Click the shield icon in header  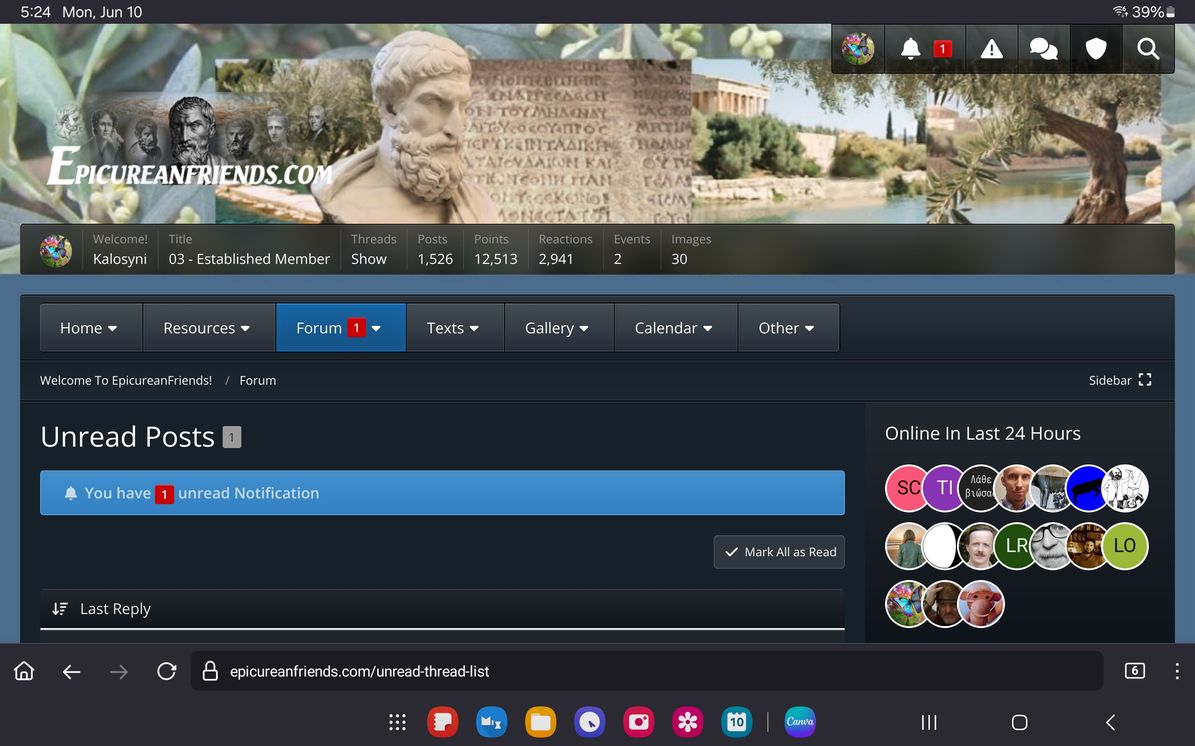point(1096,49)
